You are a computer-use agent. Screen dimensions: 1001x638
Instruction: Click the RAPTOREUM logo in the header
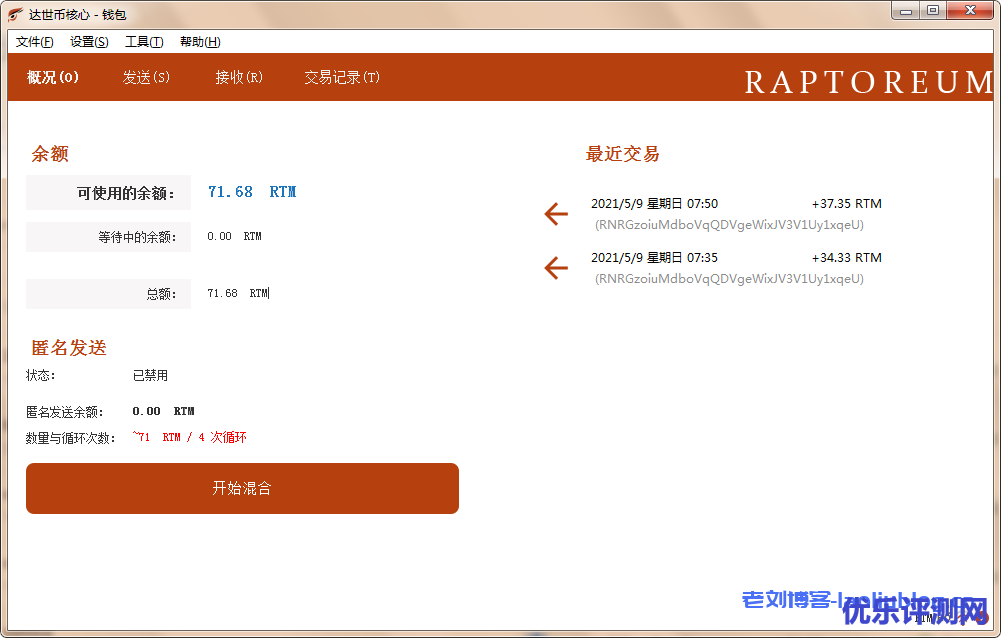pyautogui.click(x=868, y=82)
